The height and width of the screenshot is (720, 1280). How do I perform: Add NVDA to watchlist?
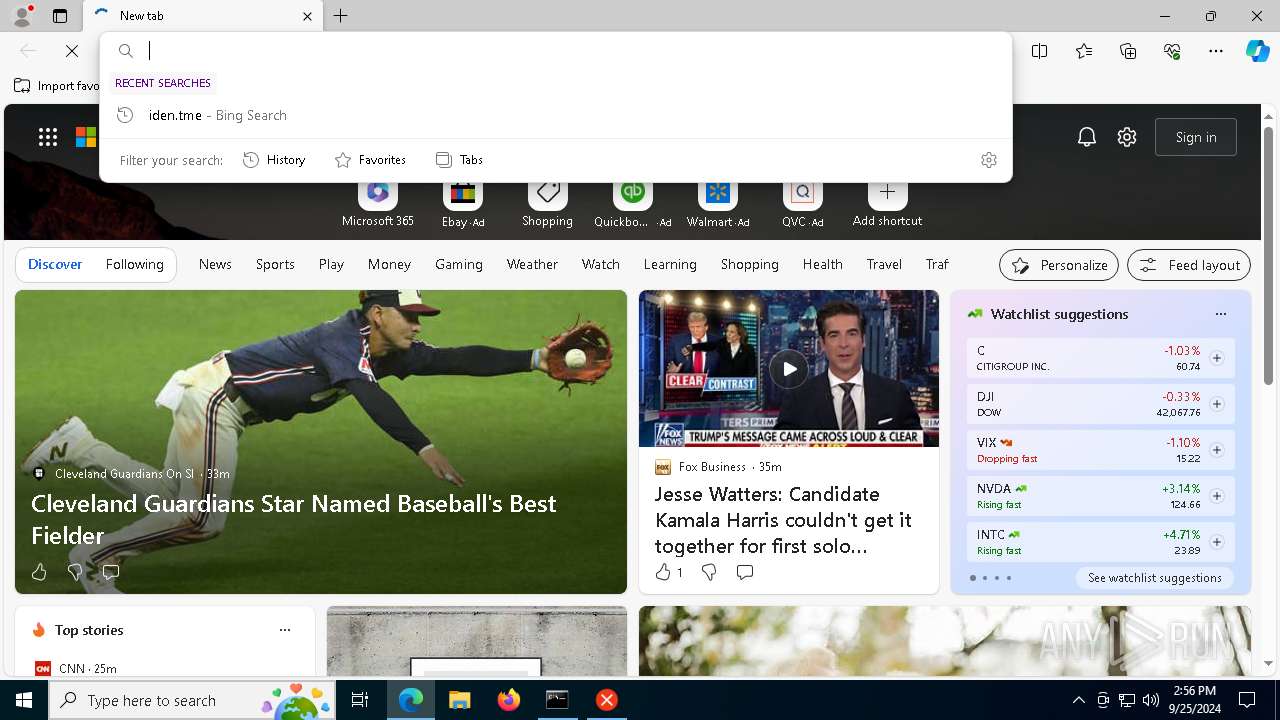point(1216,496)
